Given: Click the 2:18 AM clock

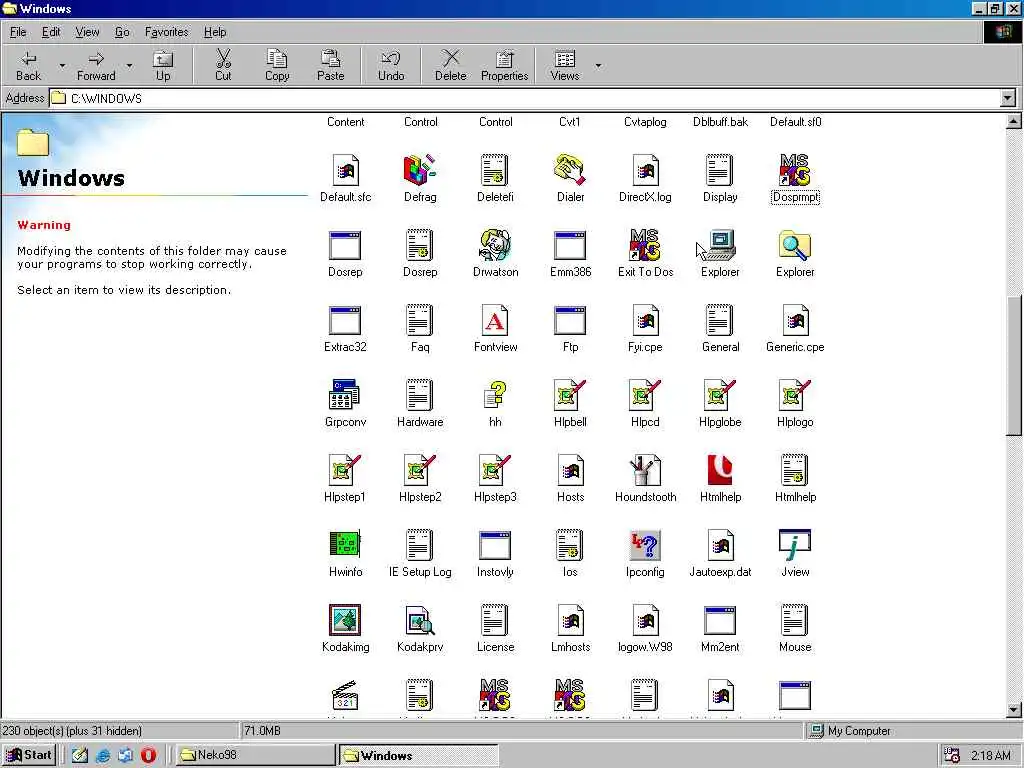Looking at the screenshot, I should point(991,756).
